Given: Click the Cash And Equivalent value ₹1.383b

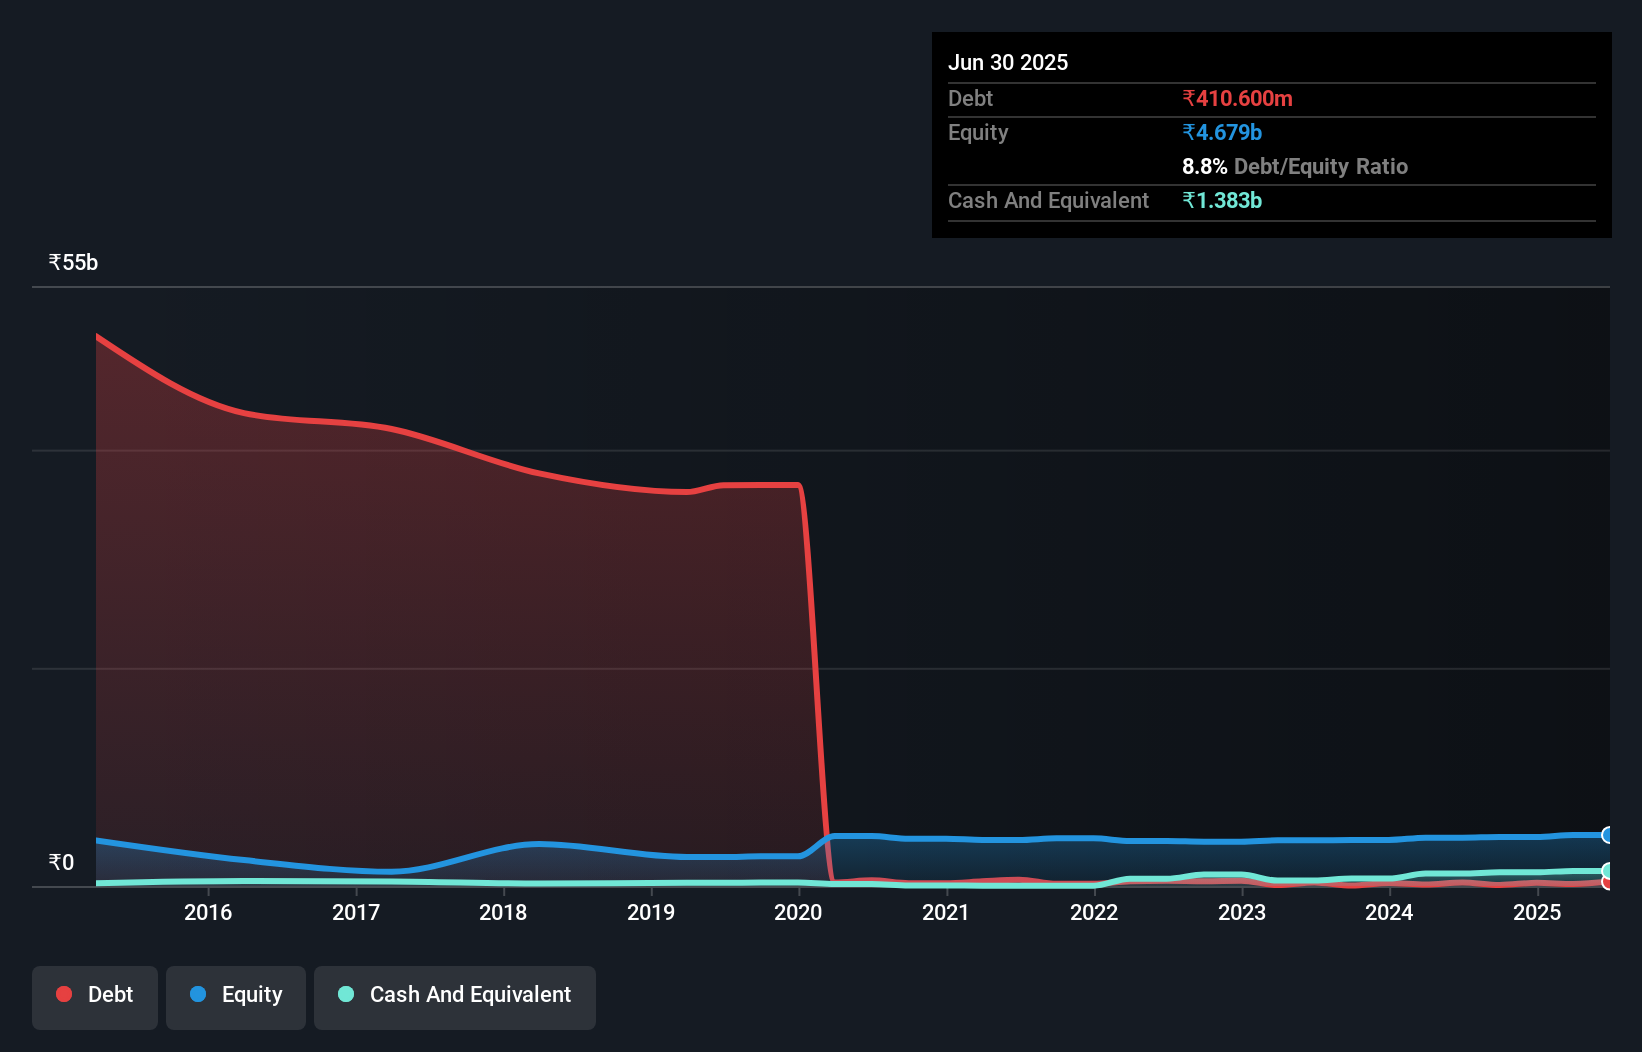Looking at the screenshot, I should (1223, 200).
